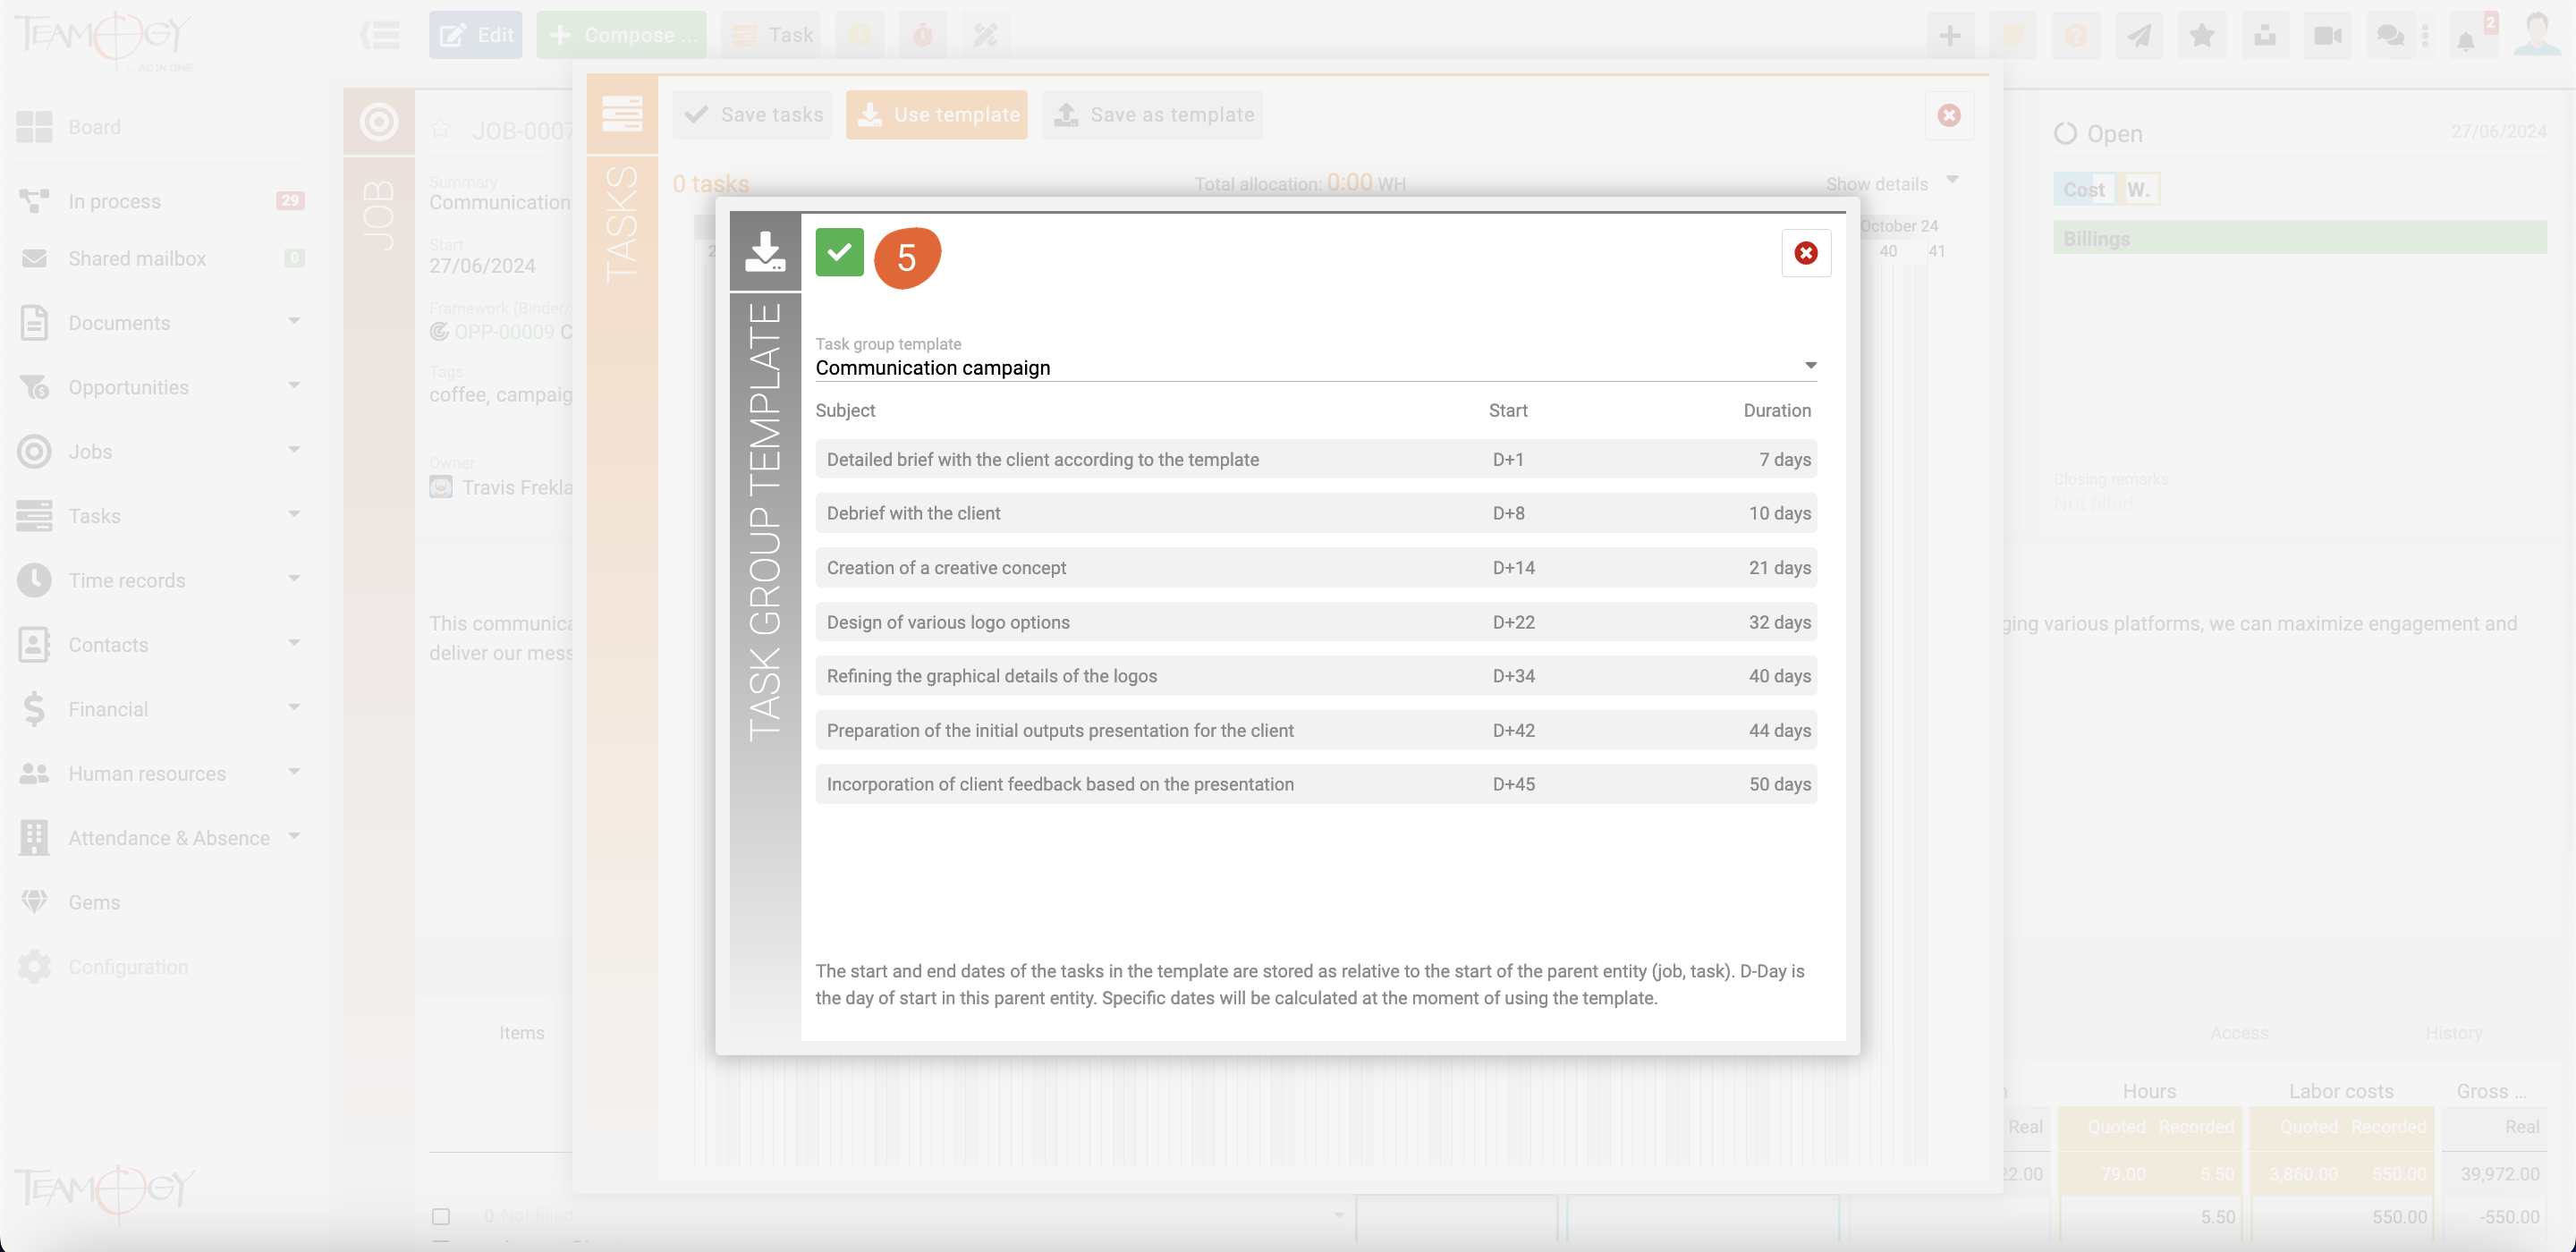
Task: Switch to the Access tab
Action: tap(2239, 1033)
